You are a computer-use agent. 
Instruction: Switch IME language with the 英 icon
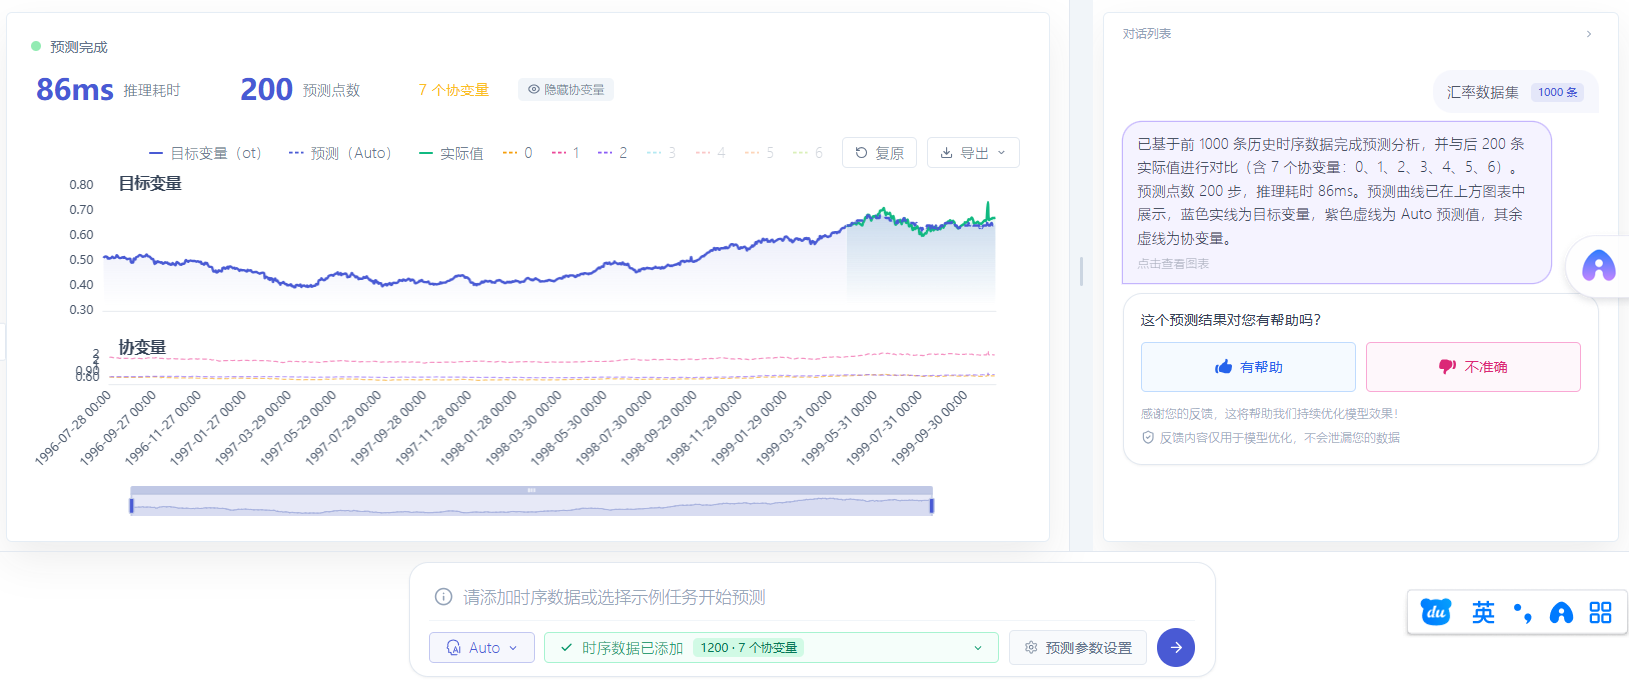click(1483, 613)
